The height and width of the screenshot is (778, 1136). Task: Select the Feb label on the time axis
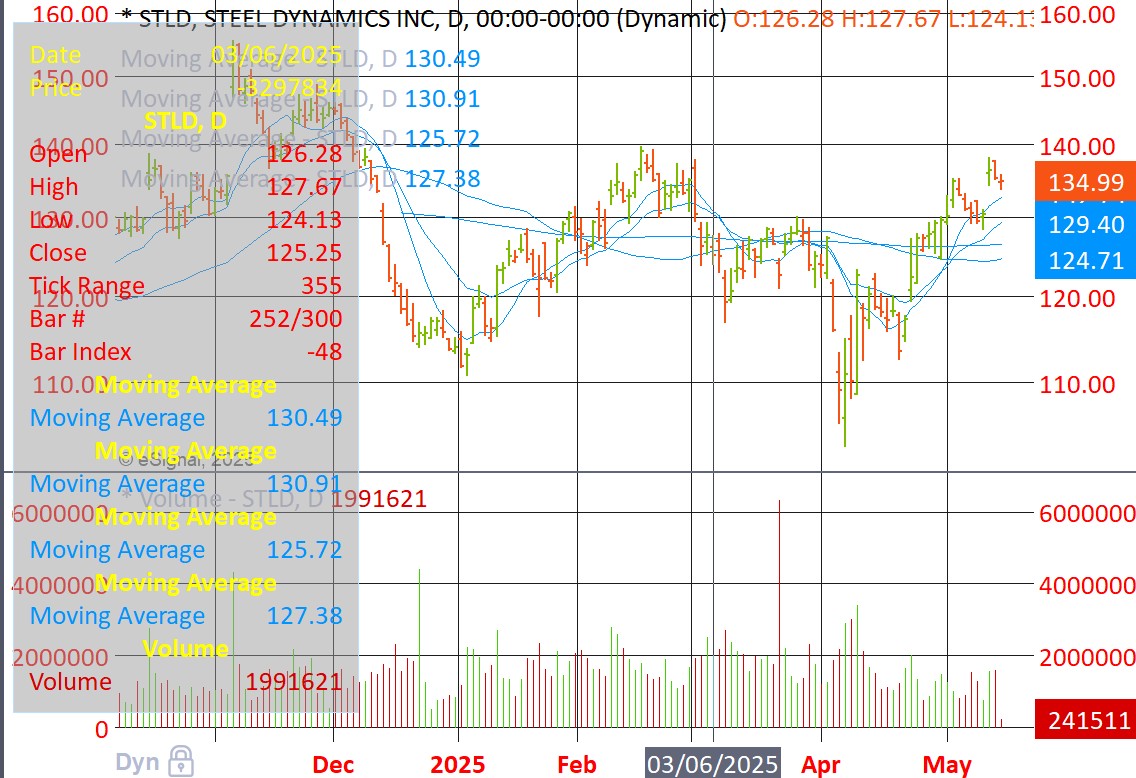[x=577, y=764]
